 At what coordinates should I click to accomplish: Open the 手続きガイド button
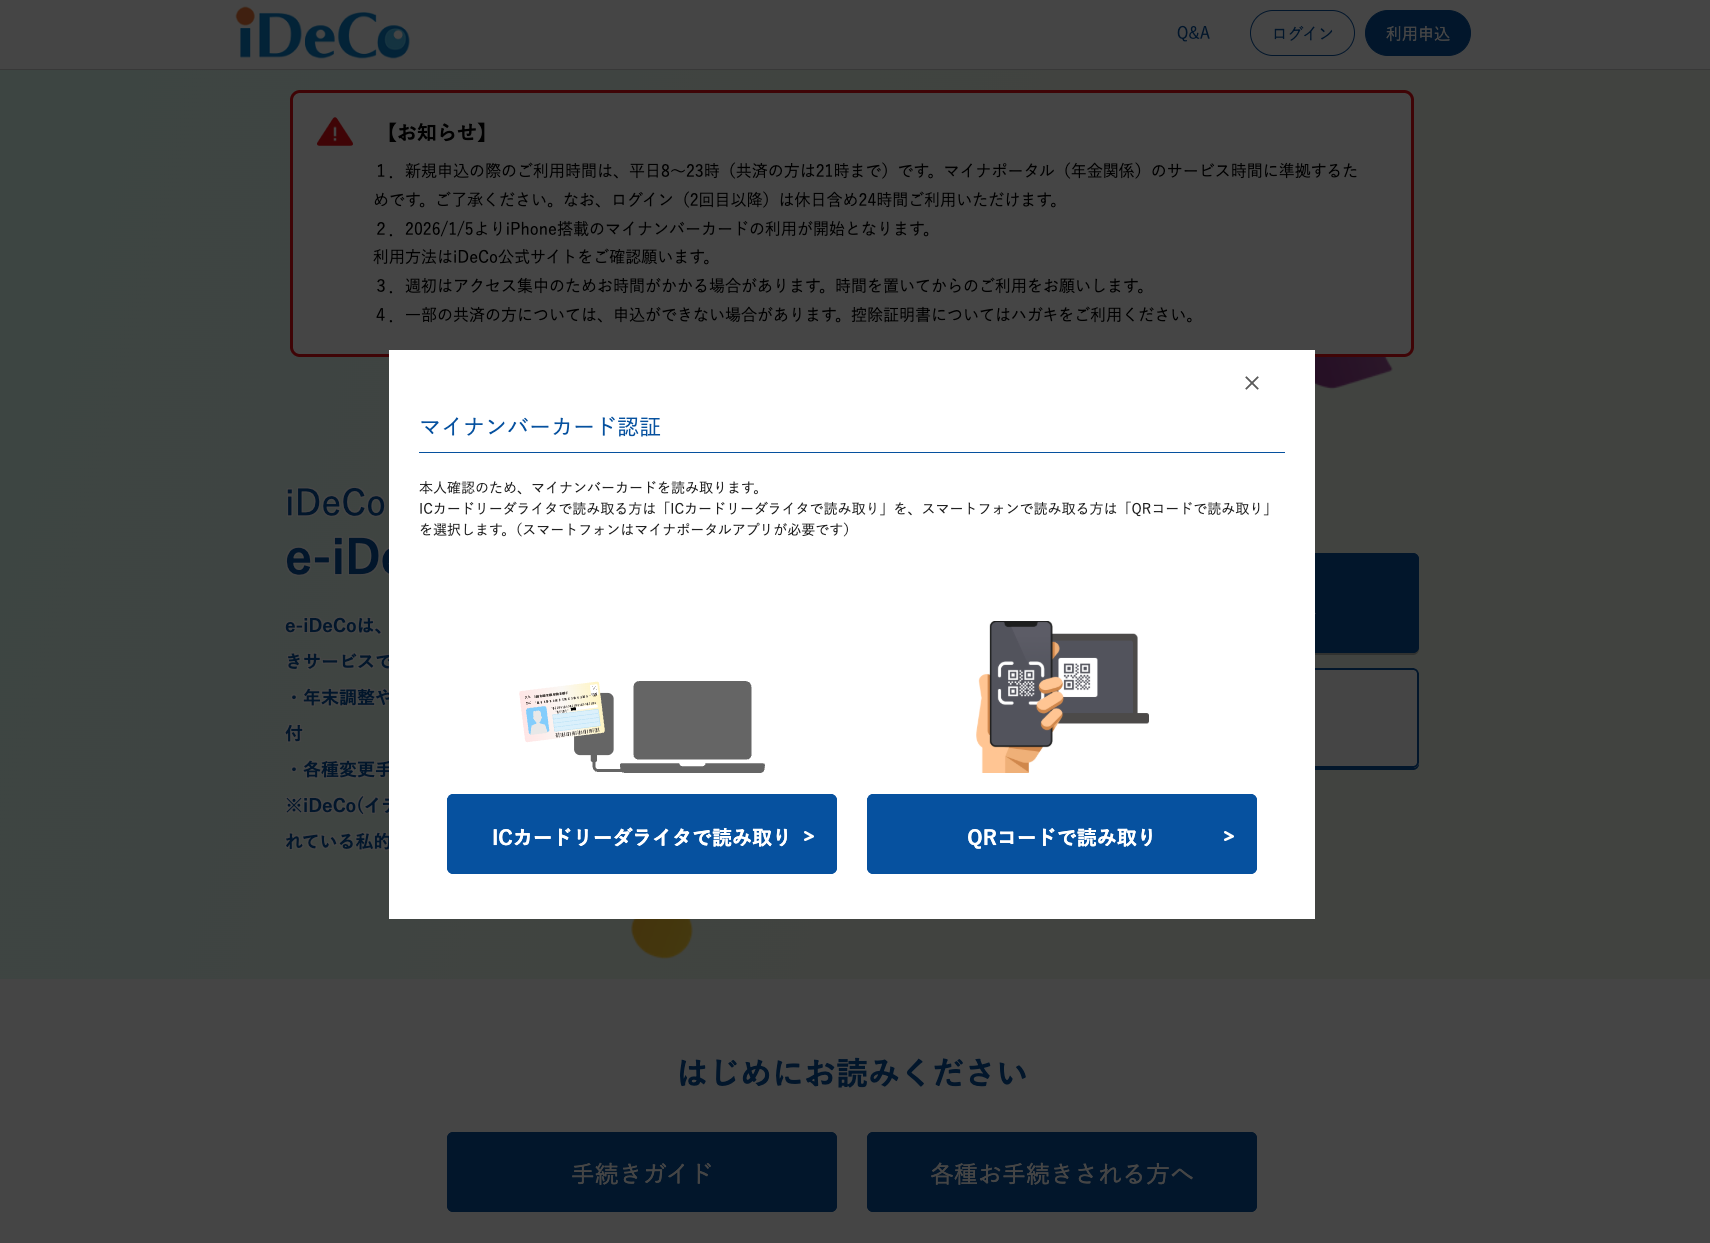[642, 1172]
